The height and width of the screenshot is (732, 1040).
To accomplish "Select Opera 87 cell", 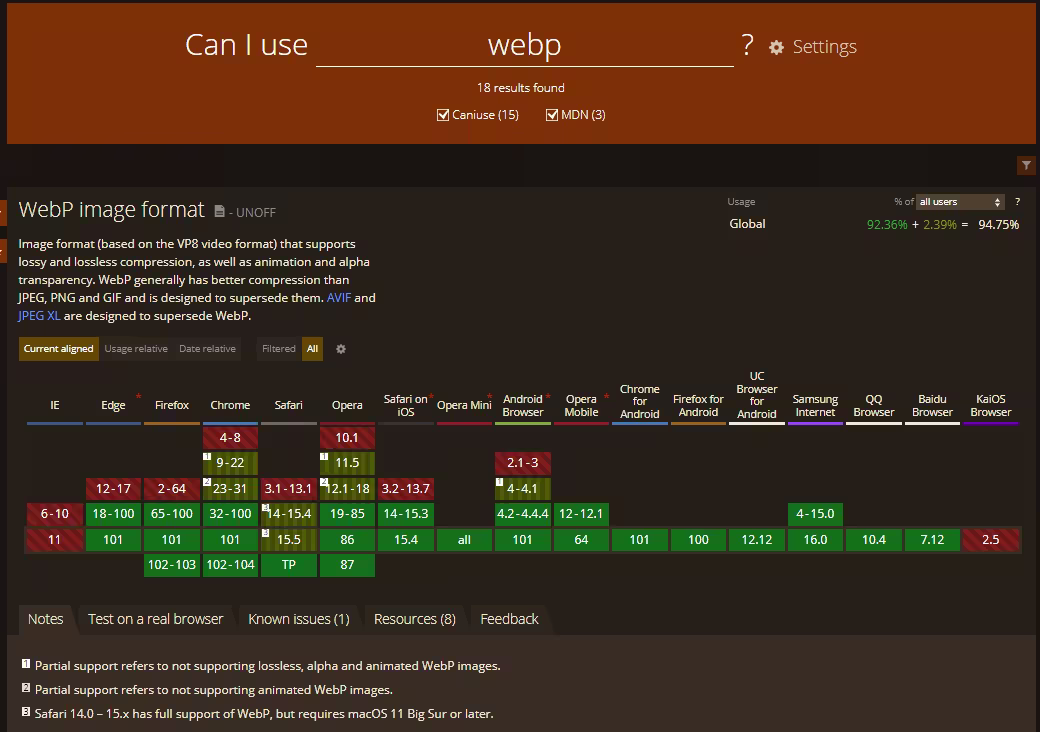I will (x=347, y=565).
